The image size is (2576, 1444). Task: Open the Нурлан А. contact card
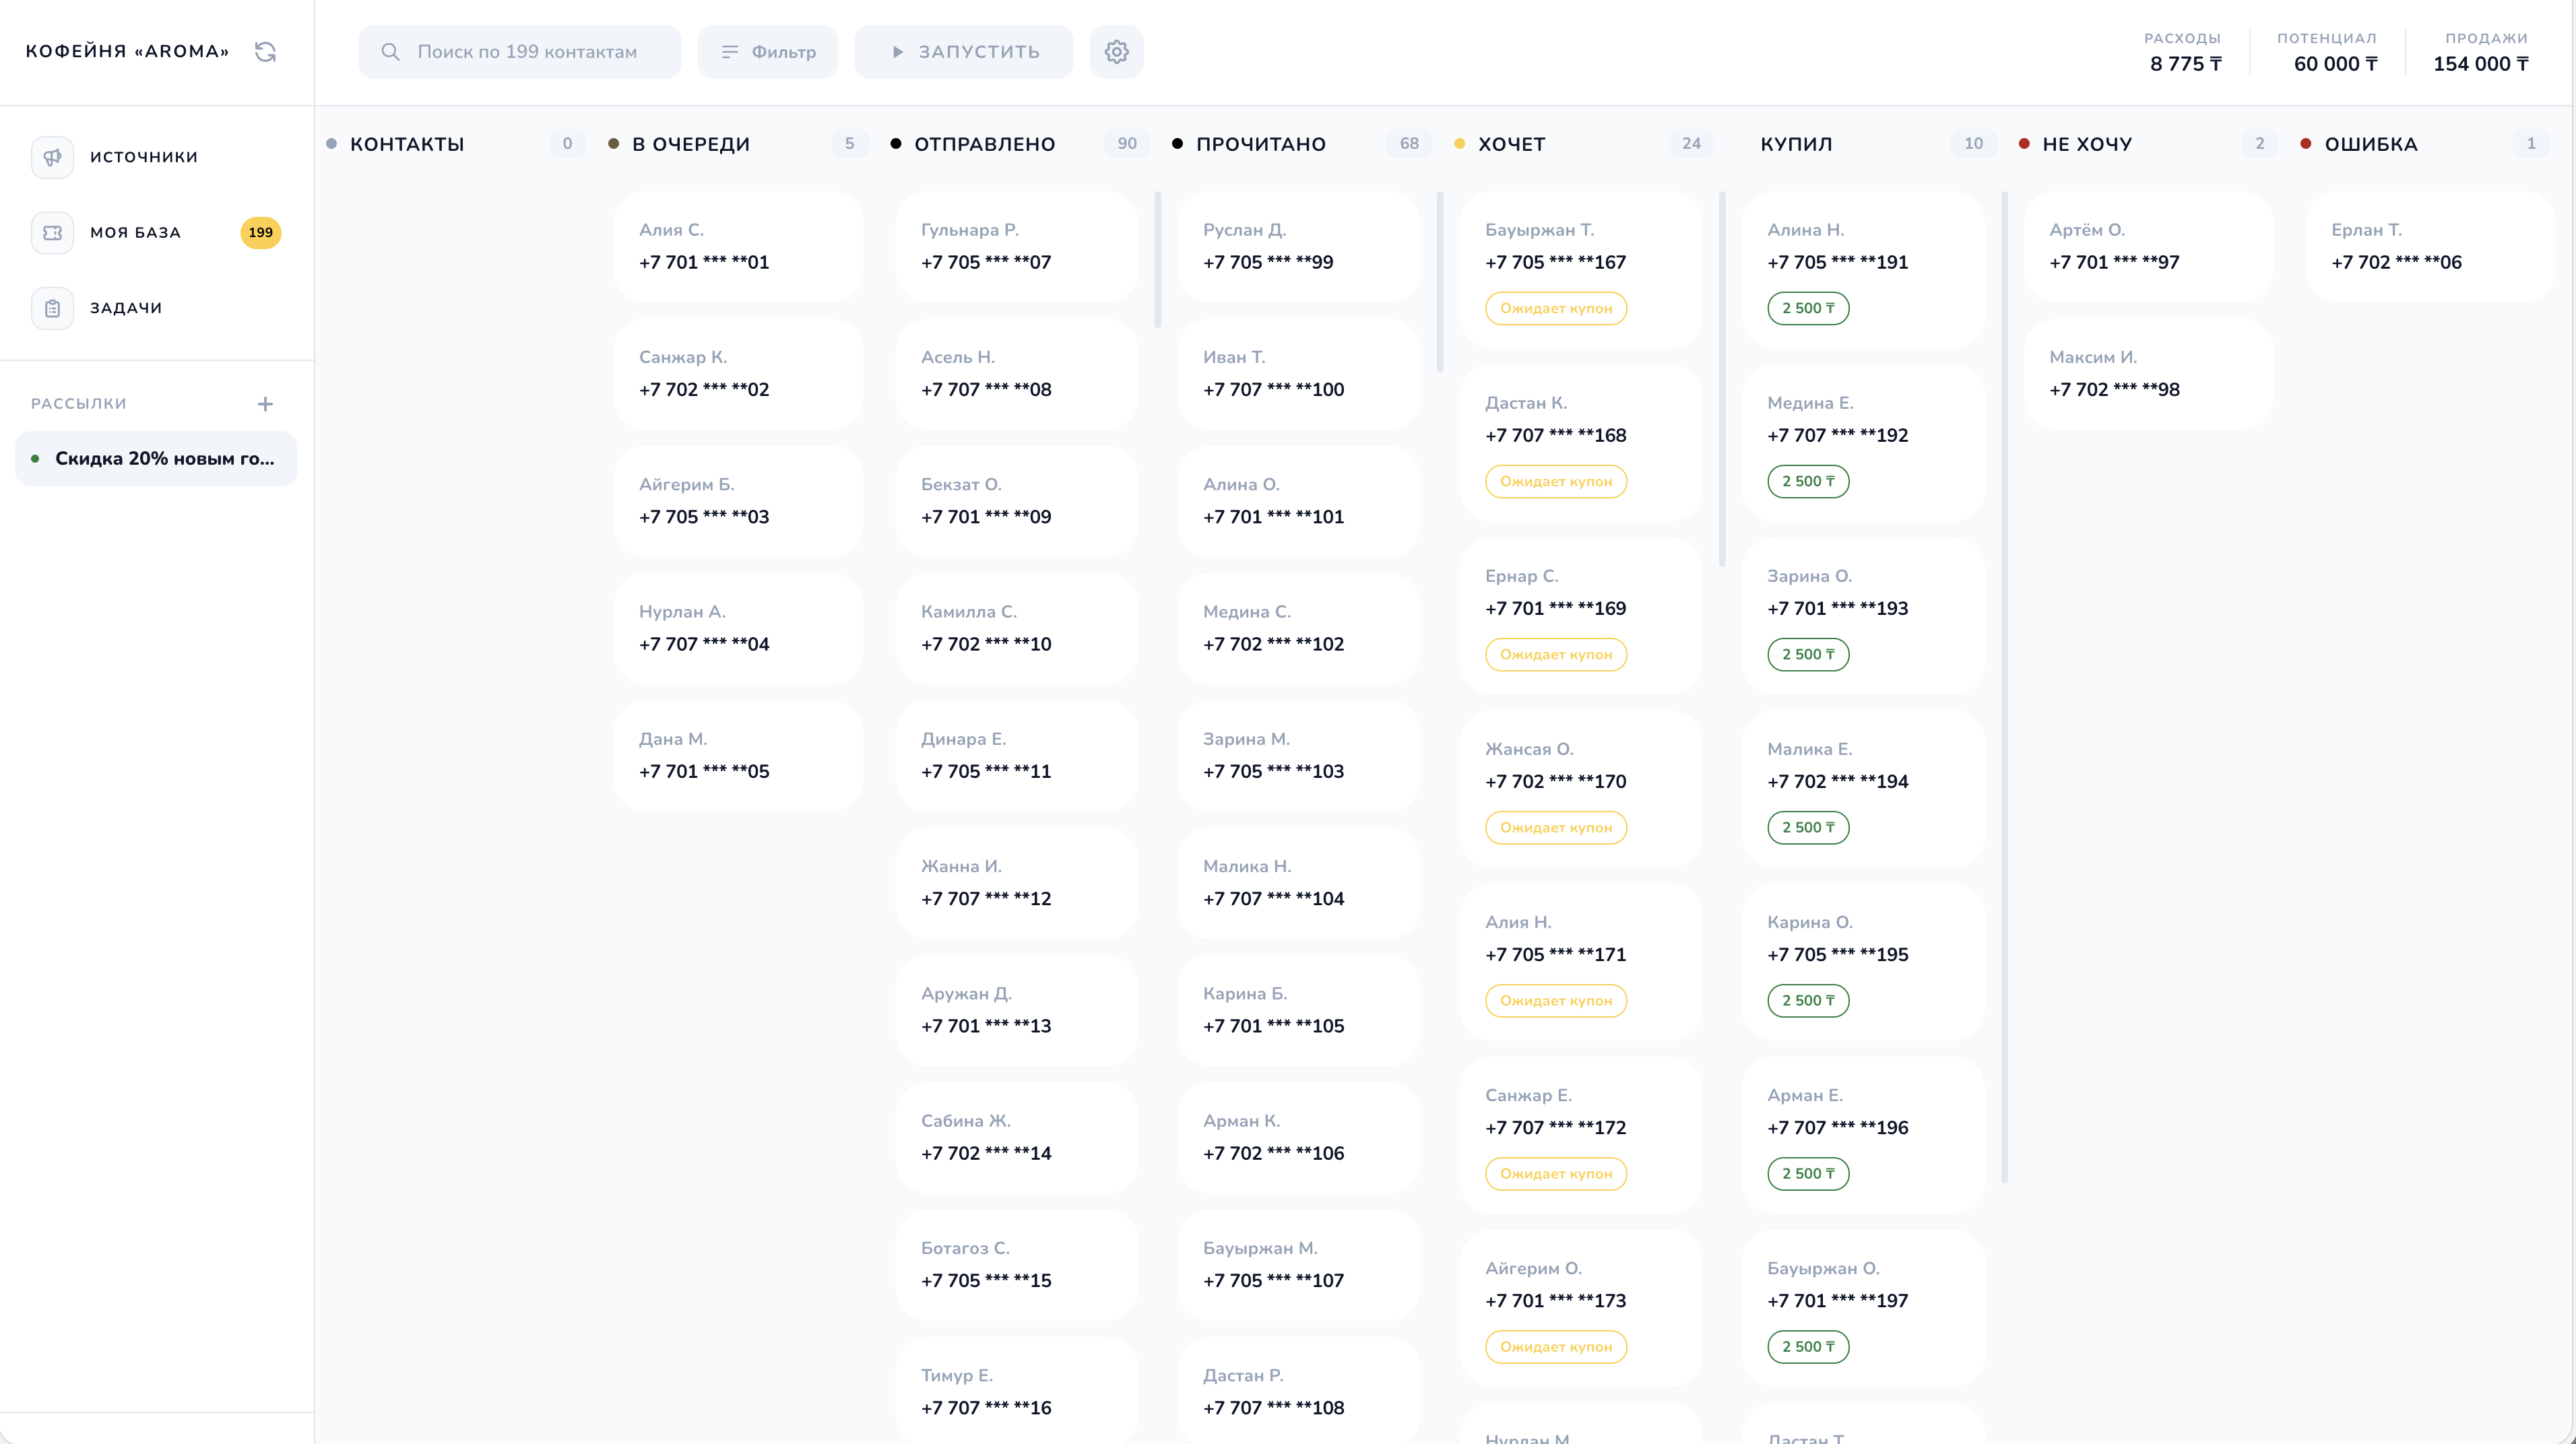coord(738,628)
